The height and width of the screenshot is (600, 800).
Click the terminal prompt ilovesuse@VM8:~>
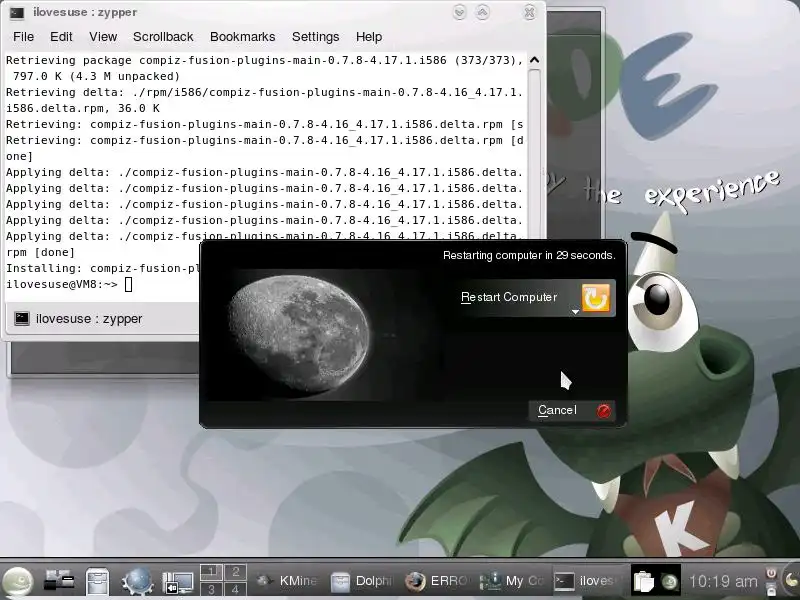coord(61,284)
